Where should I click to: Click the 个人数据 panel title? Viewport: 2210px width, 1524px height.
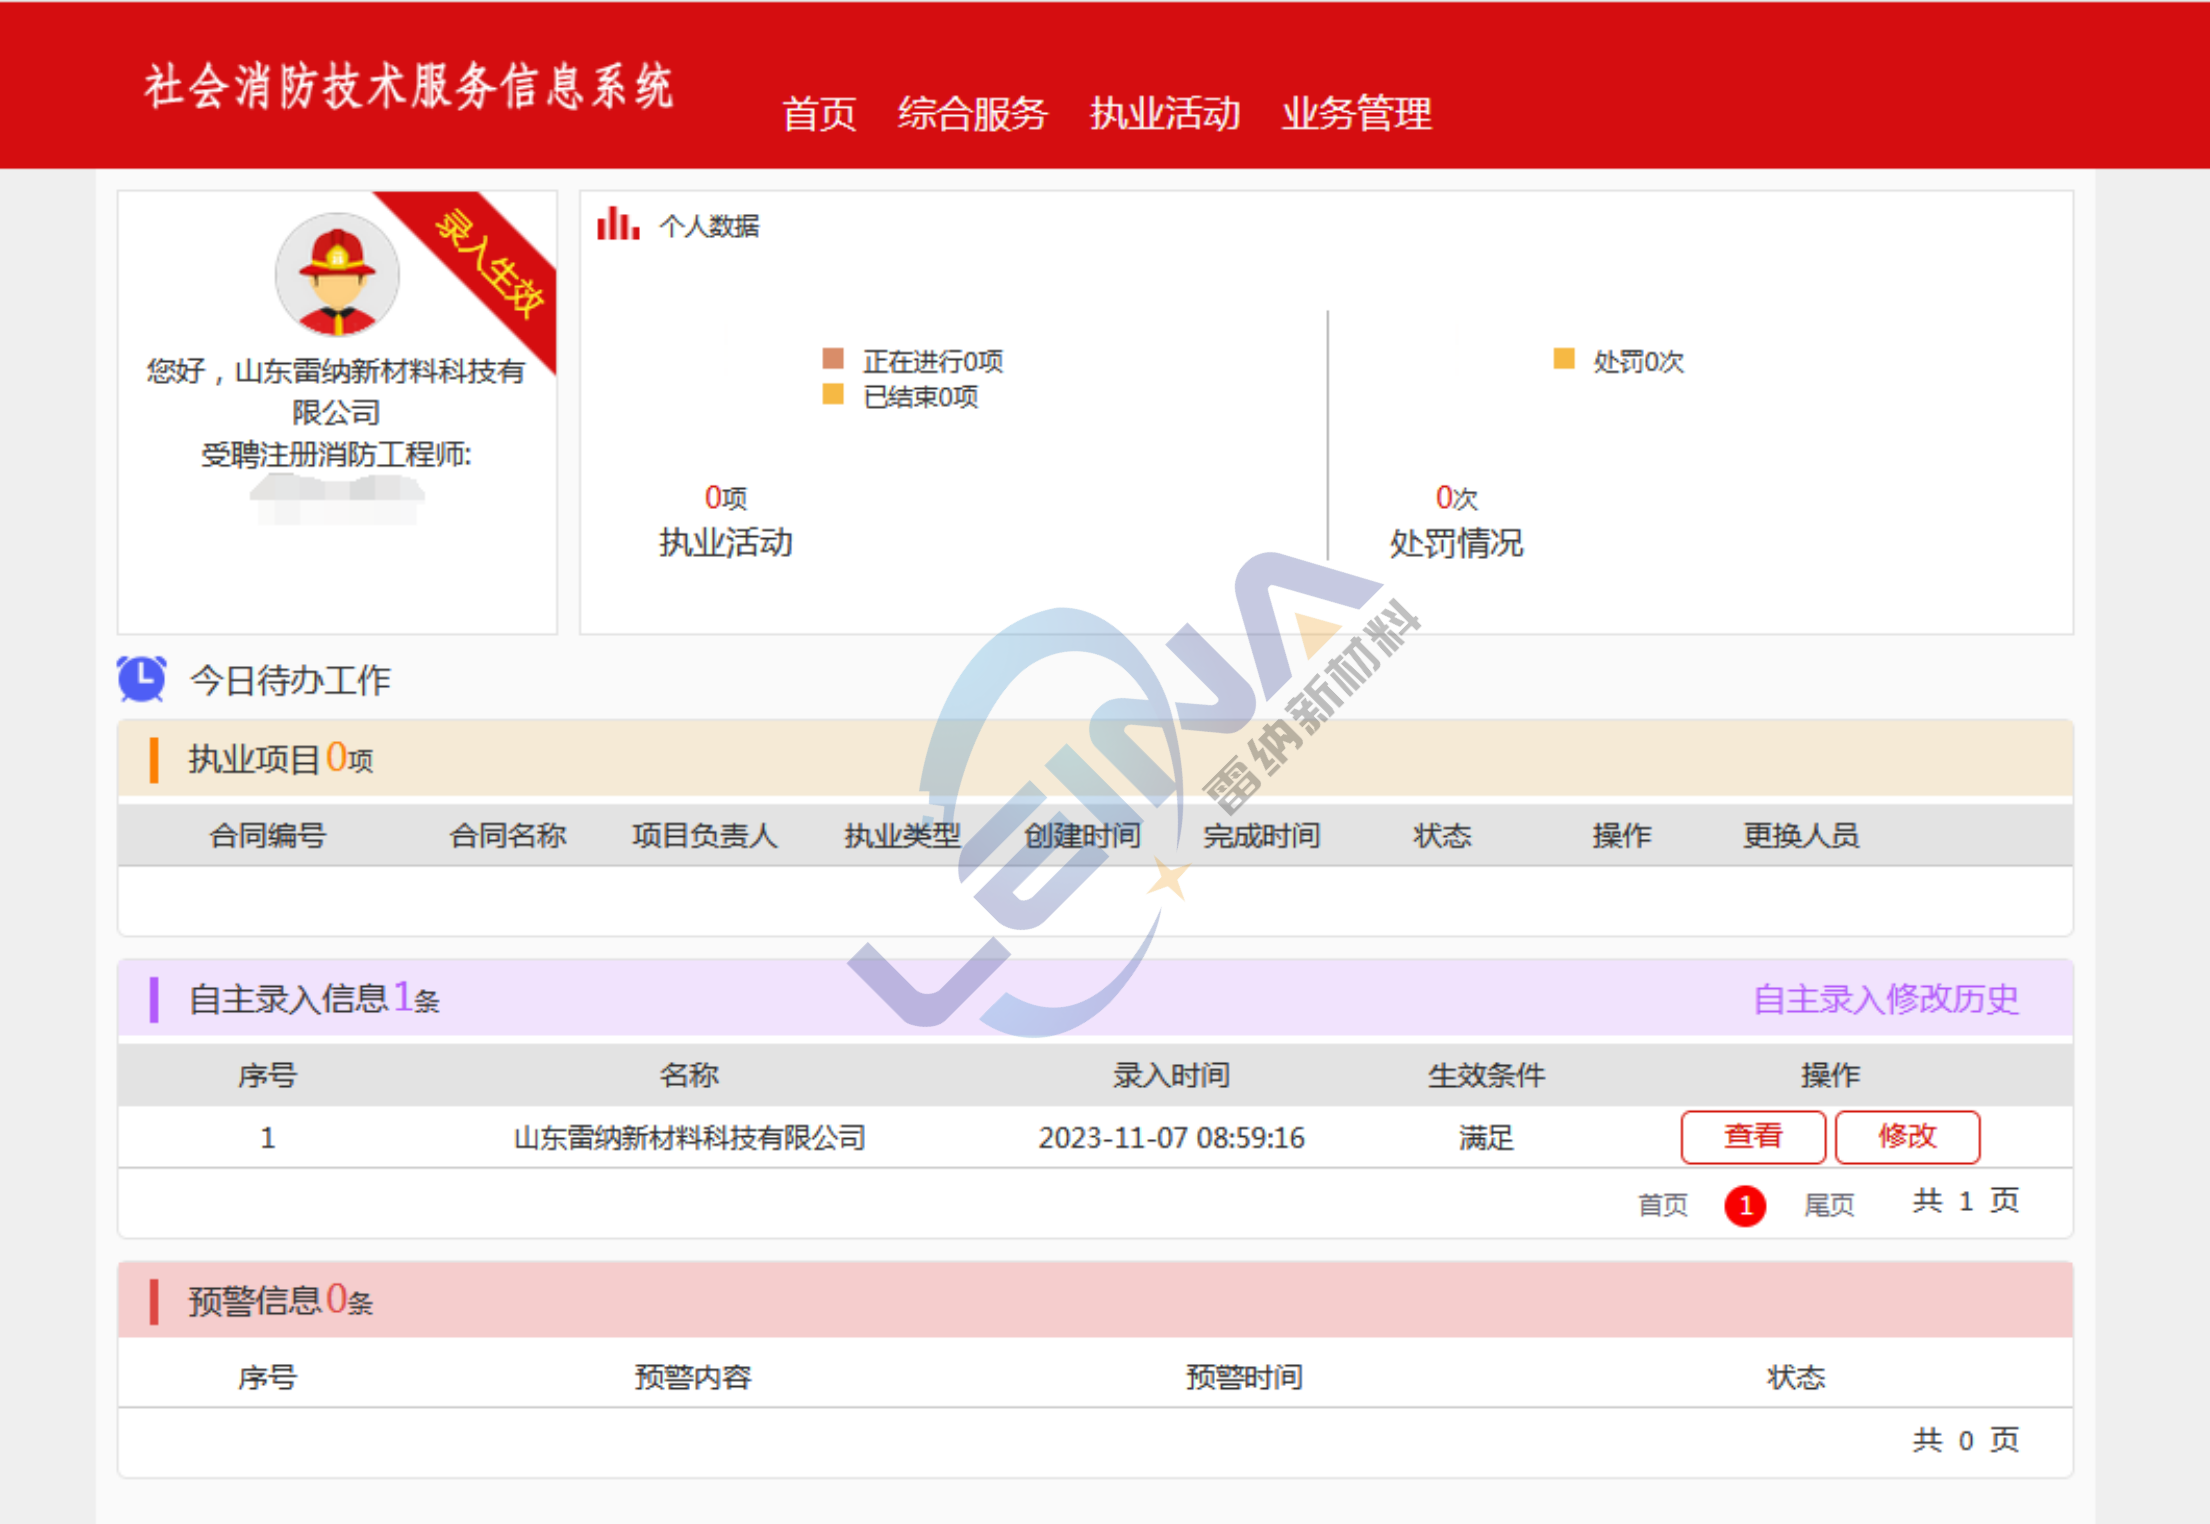pyautogui.click(x=709, y=226)
